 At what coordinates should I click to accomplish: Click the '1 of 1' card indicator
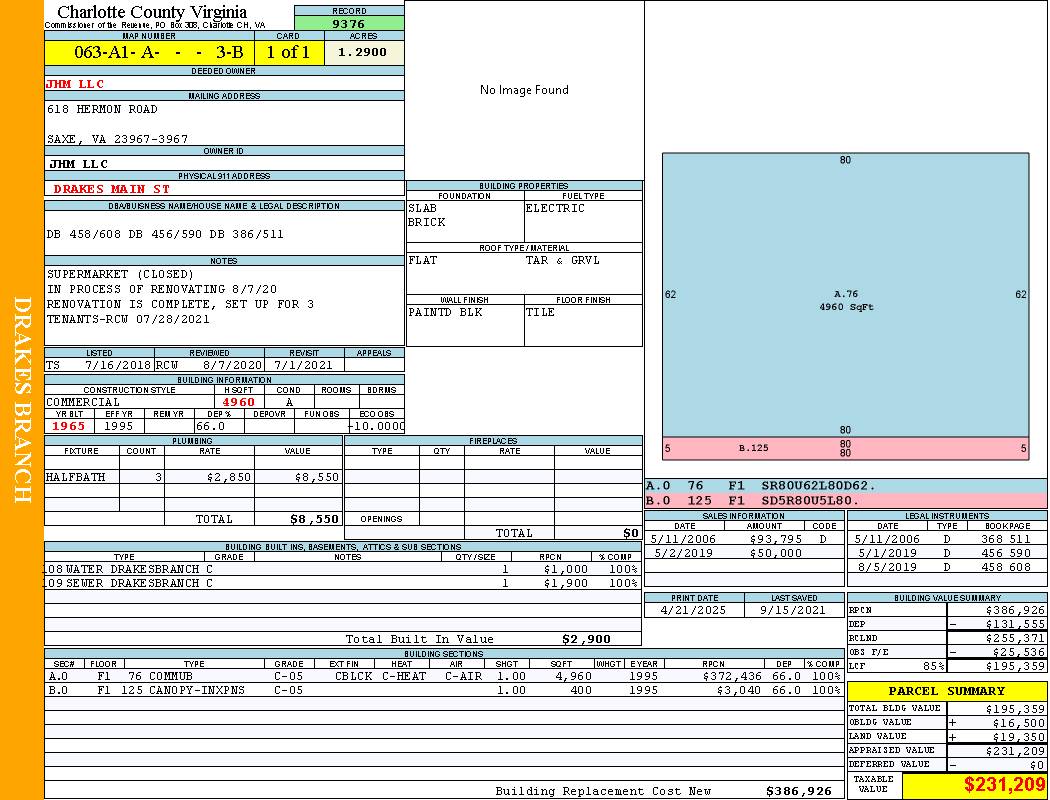point(288,53)
